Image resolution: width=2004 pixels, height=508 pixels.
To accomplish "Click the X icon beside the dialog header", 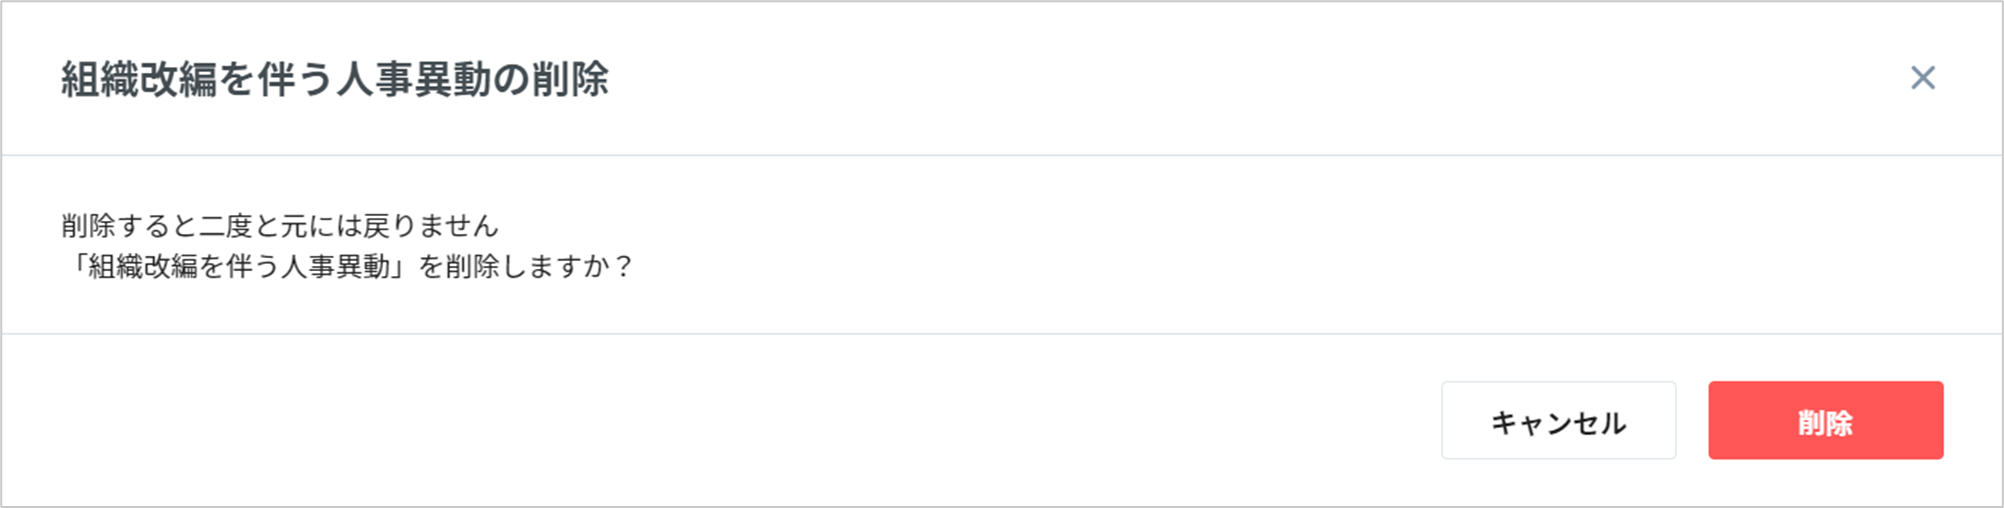I will (x=1922, y=78).
